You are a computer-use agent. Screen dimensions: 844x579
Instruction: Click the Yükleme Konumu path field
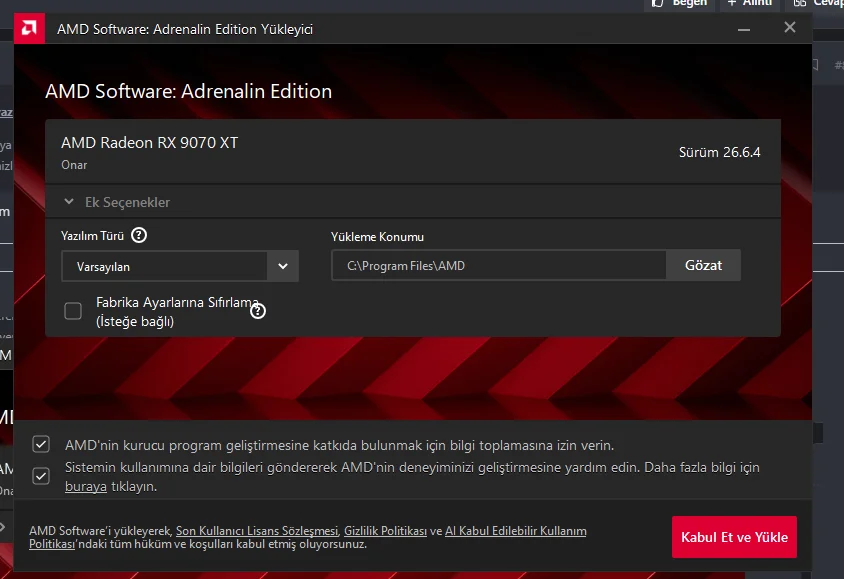pyautogui.click(x=499, y=265)
